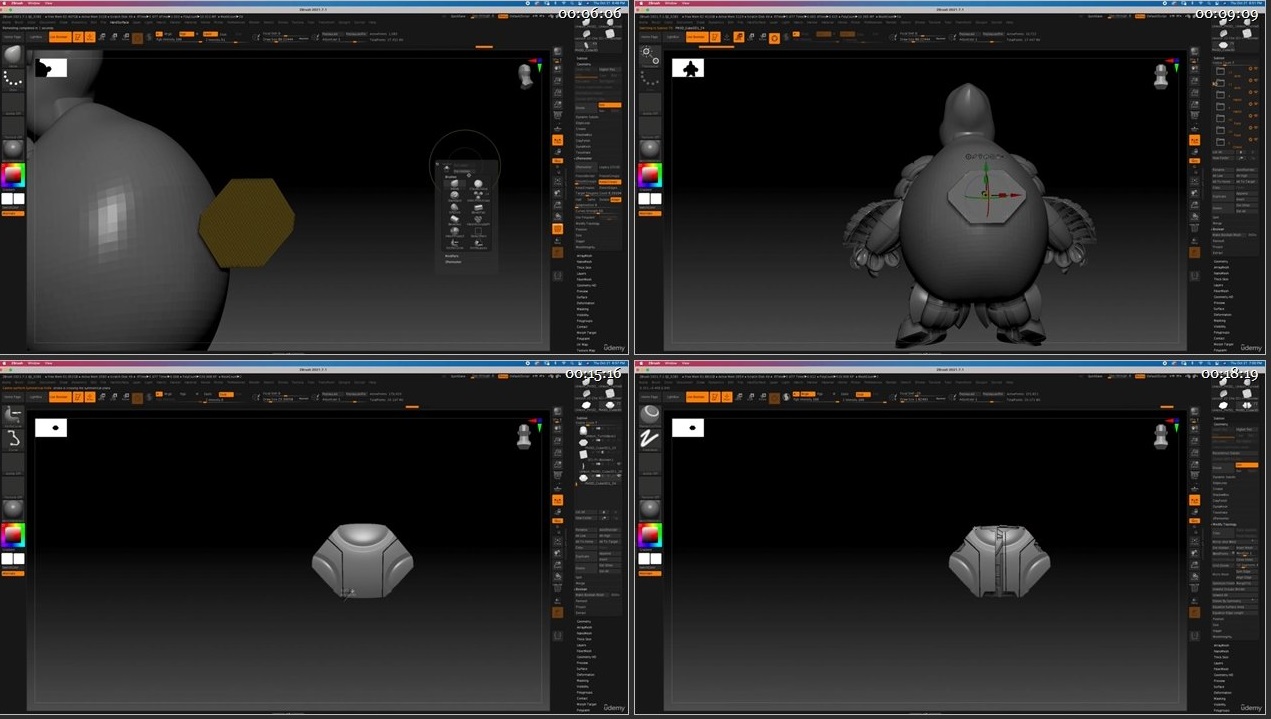Click BPR render icon in 00:06:06 frame
The height and width of the screenshot is (719, 1271).
[558, 51]
